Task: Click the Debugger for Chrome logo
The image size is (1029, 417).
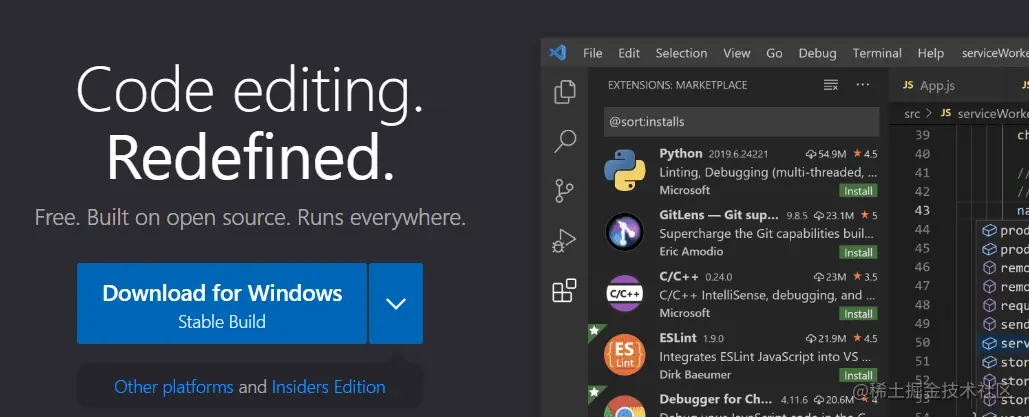Action: [624, 406]
